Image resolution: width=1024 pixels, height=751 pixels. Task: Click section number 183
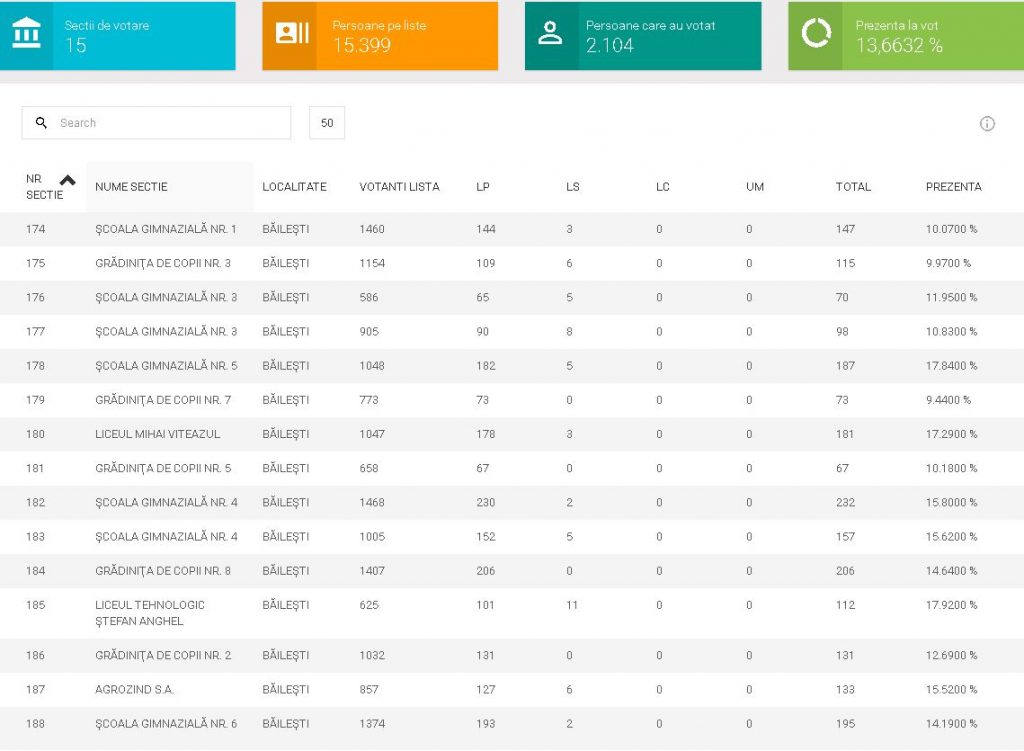click(x=36, y=537)
